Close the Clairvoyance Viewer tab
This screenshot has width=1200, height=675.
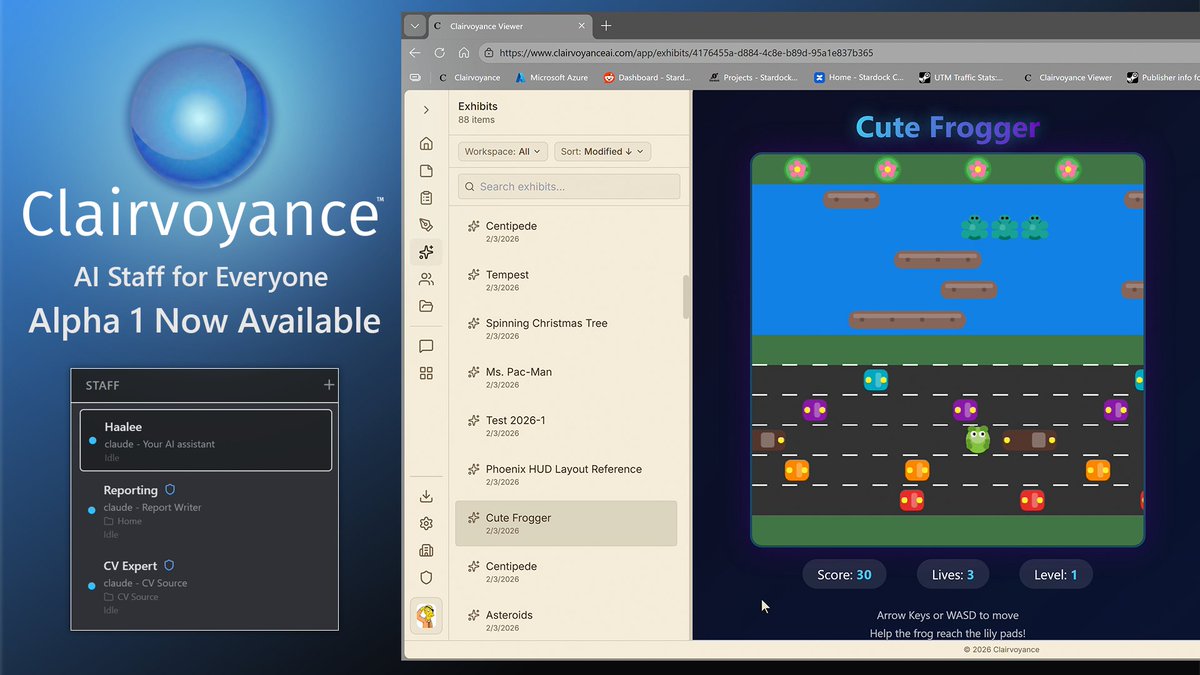pyautogui.click(x=582, y=26)
